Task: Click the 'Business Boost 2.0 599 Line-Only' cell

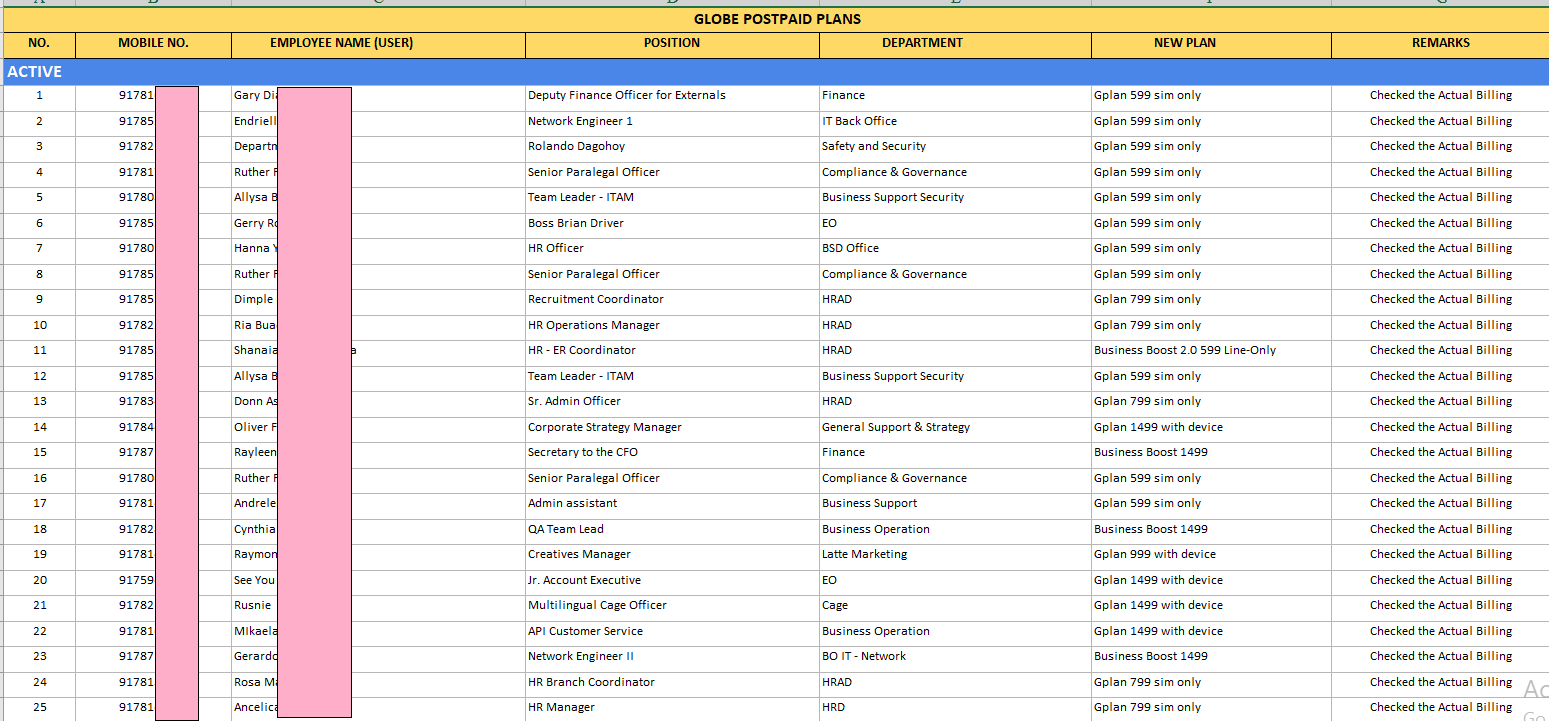Action: (x=1211, y=351)
